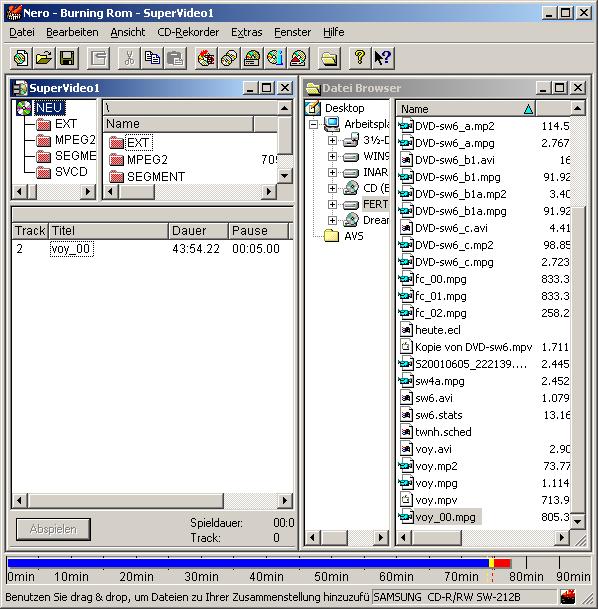This screenshot has width=598, height=609.
Task: Open the Hilfe menu
Action: (x=334, y=32)
